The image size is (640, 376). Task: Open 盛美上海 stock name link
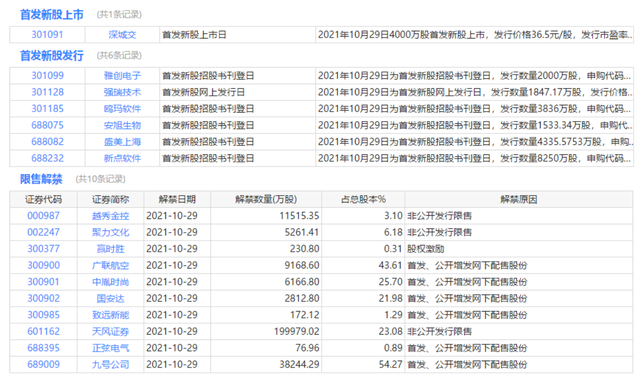pos(122,142)
